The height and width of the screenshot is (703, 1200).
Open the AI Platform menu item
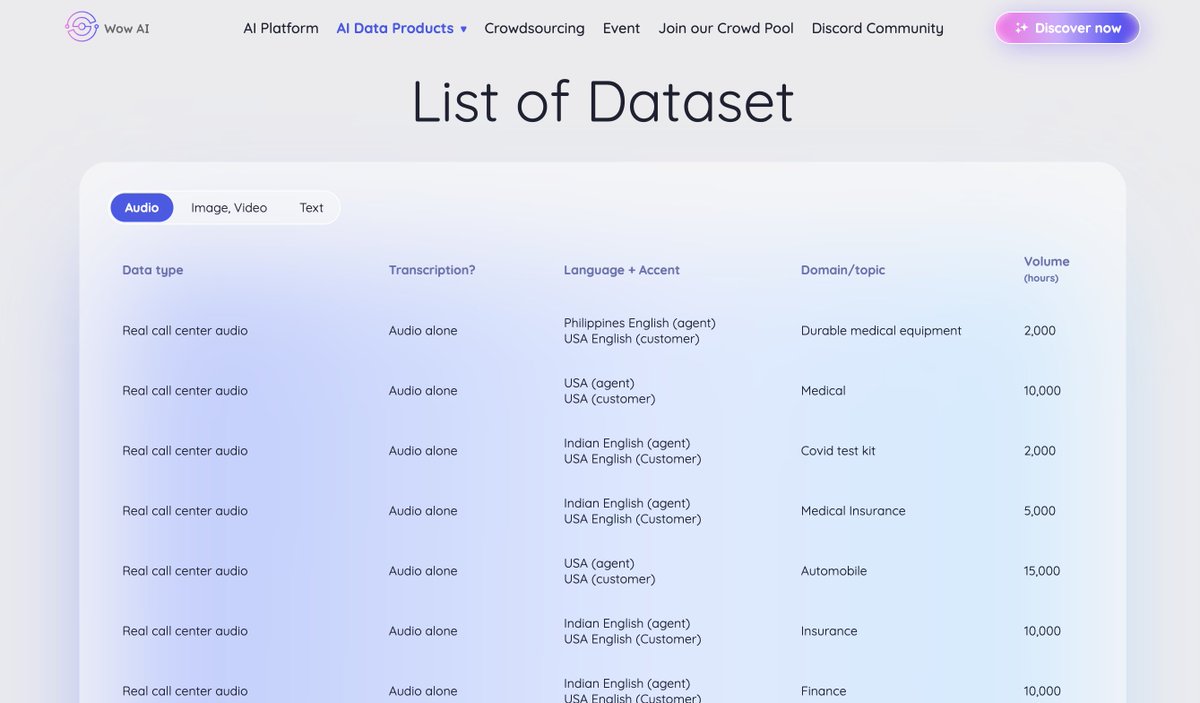click(x=281, y=28)
